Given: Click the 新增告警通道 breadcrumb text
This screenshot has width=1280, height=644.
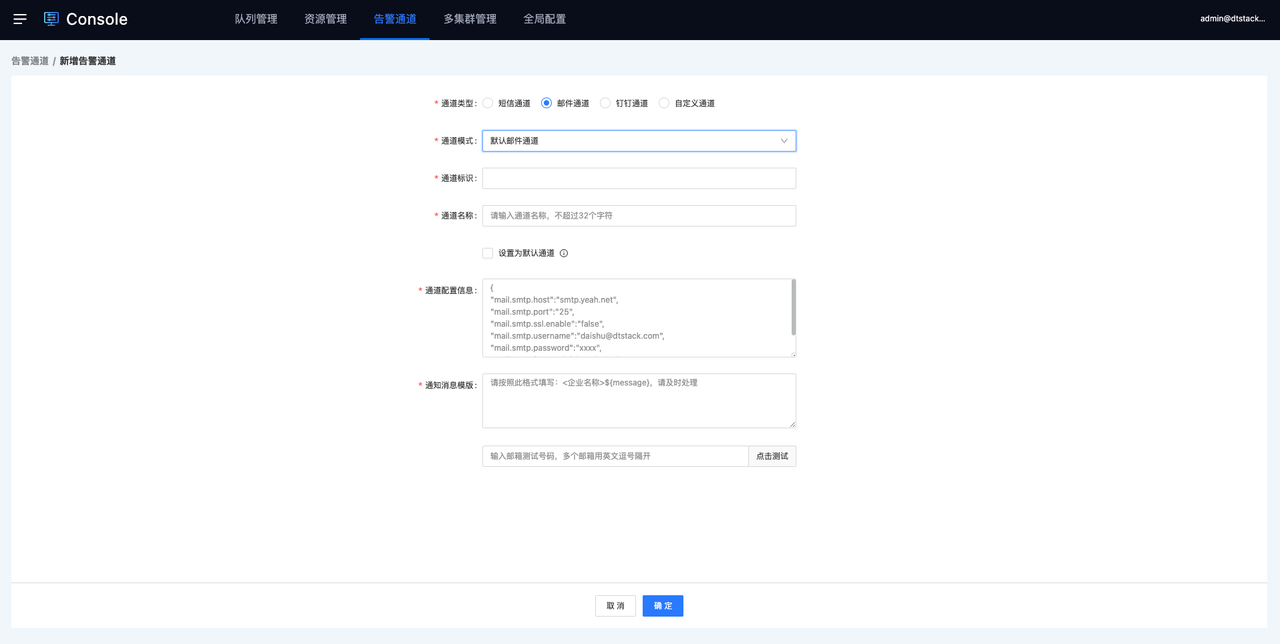Looking at the screenshot, I should click(x=88, y=61).
